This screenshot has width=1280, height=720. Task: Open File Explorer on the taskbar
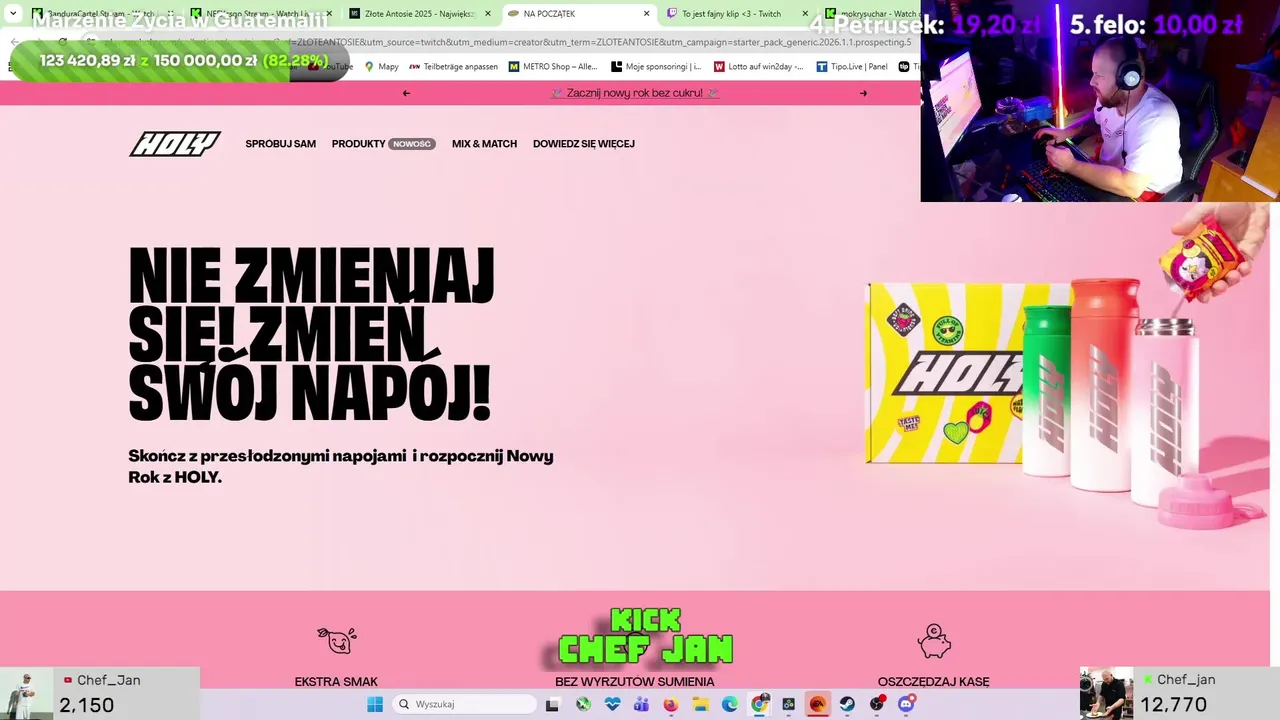coord(701,704)
